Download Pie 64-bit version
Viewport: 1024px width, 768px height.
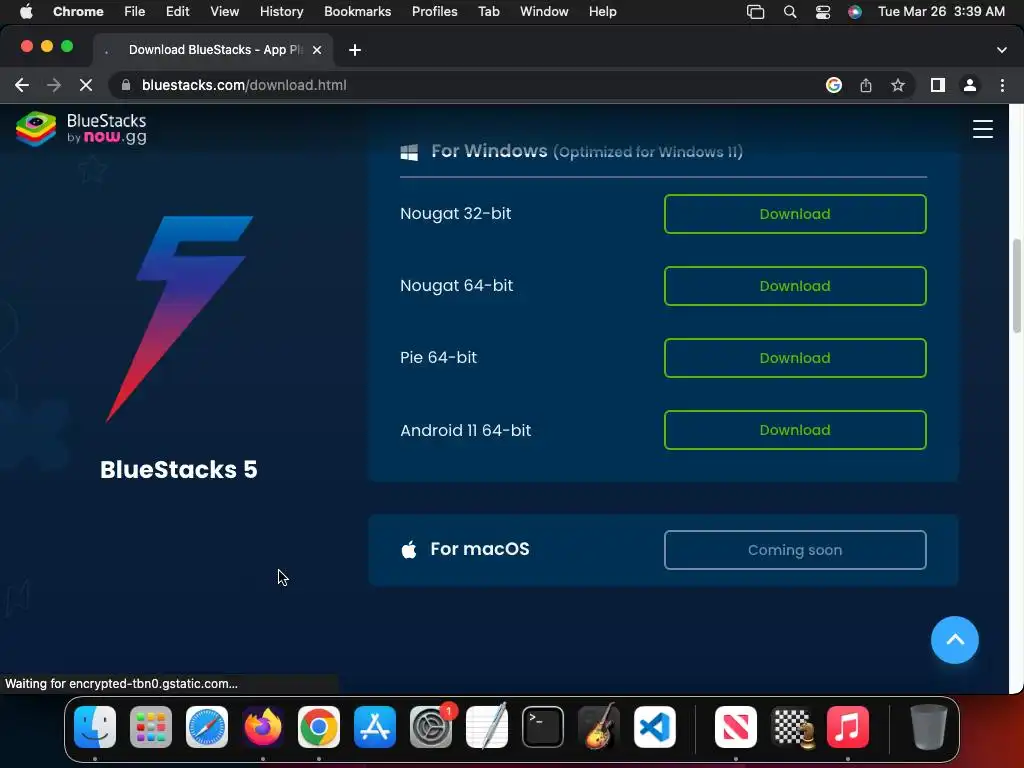tap(795, 357)
